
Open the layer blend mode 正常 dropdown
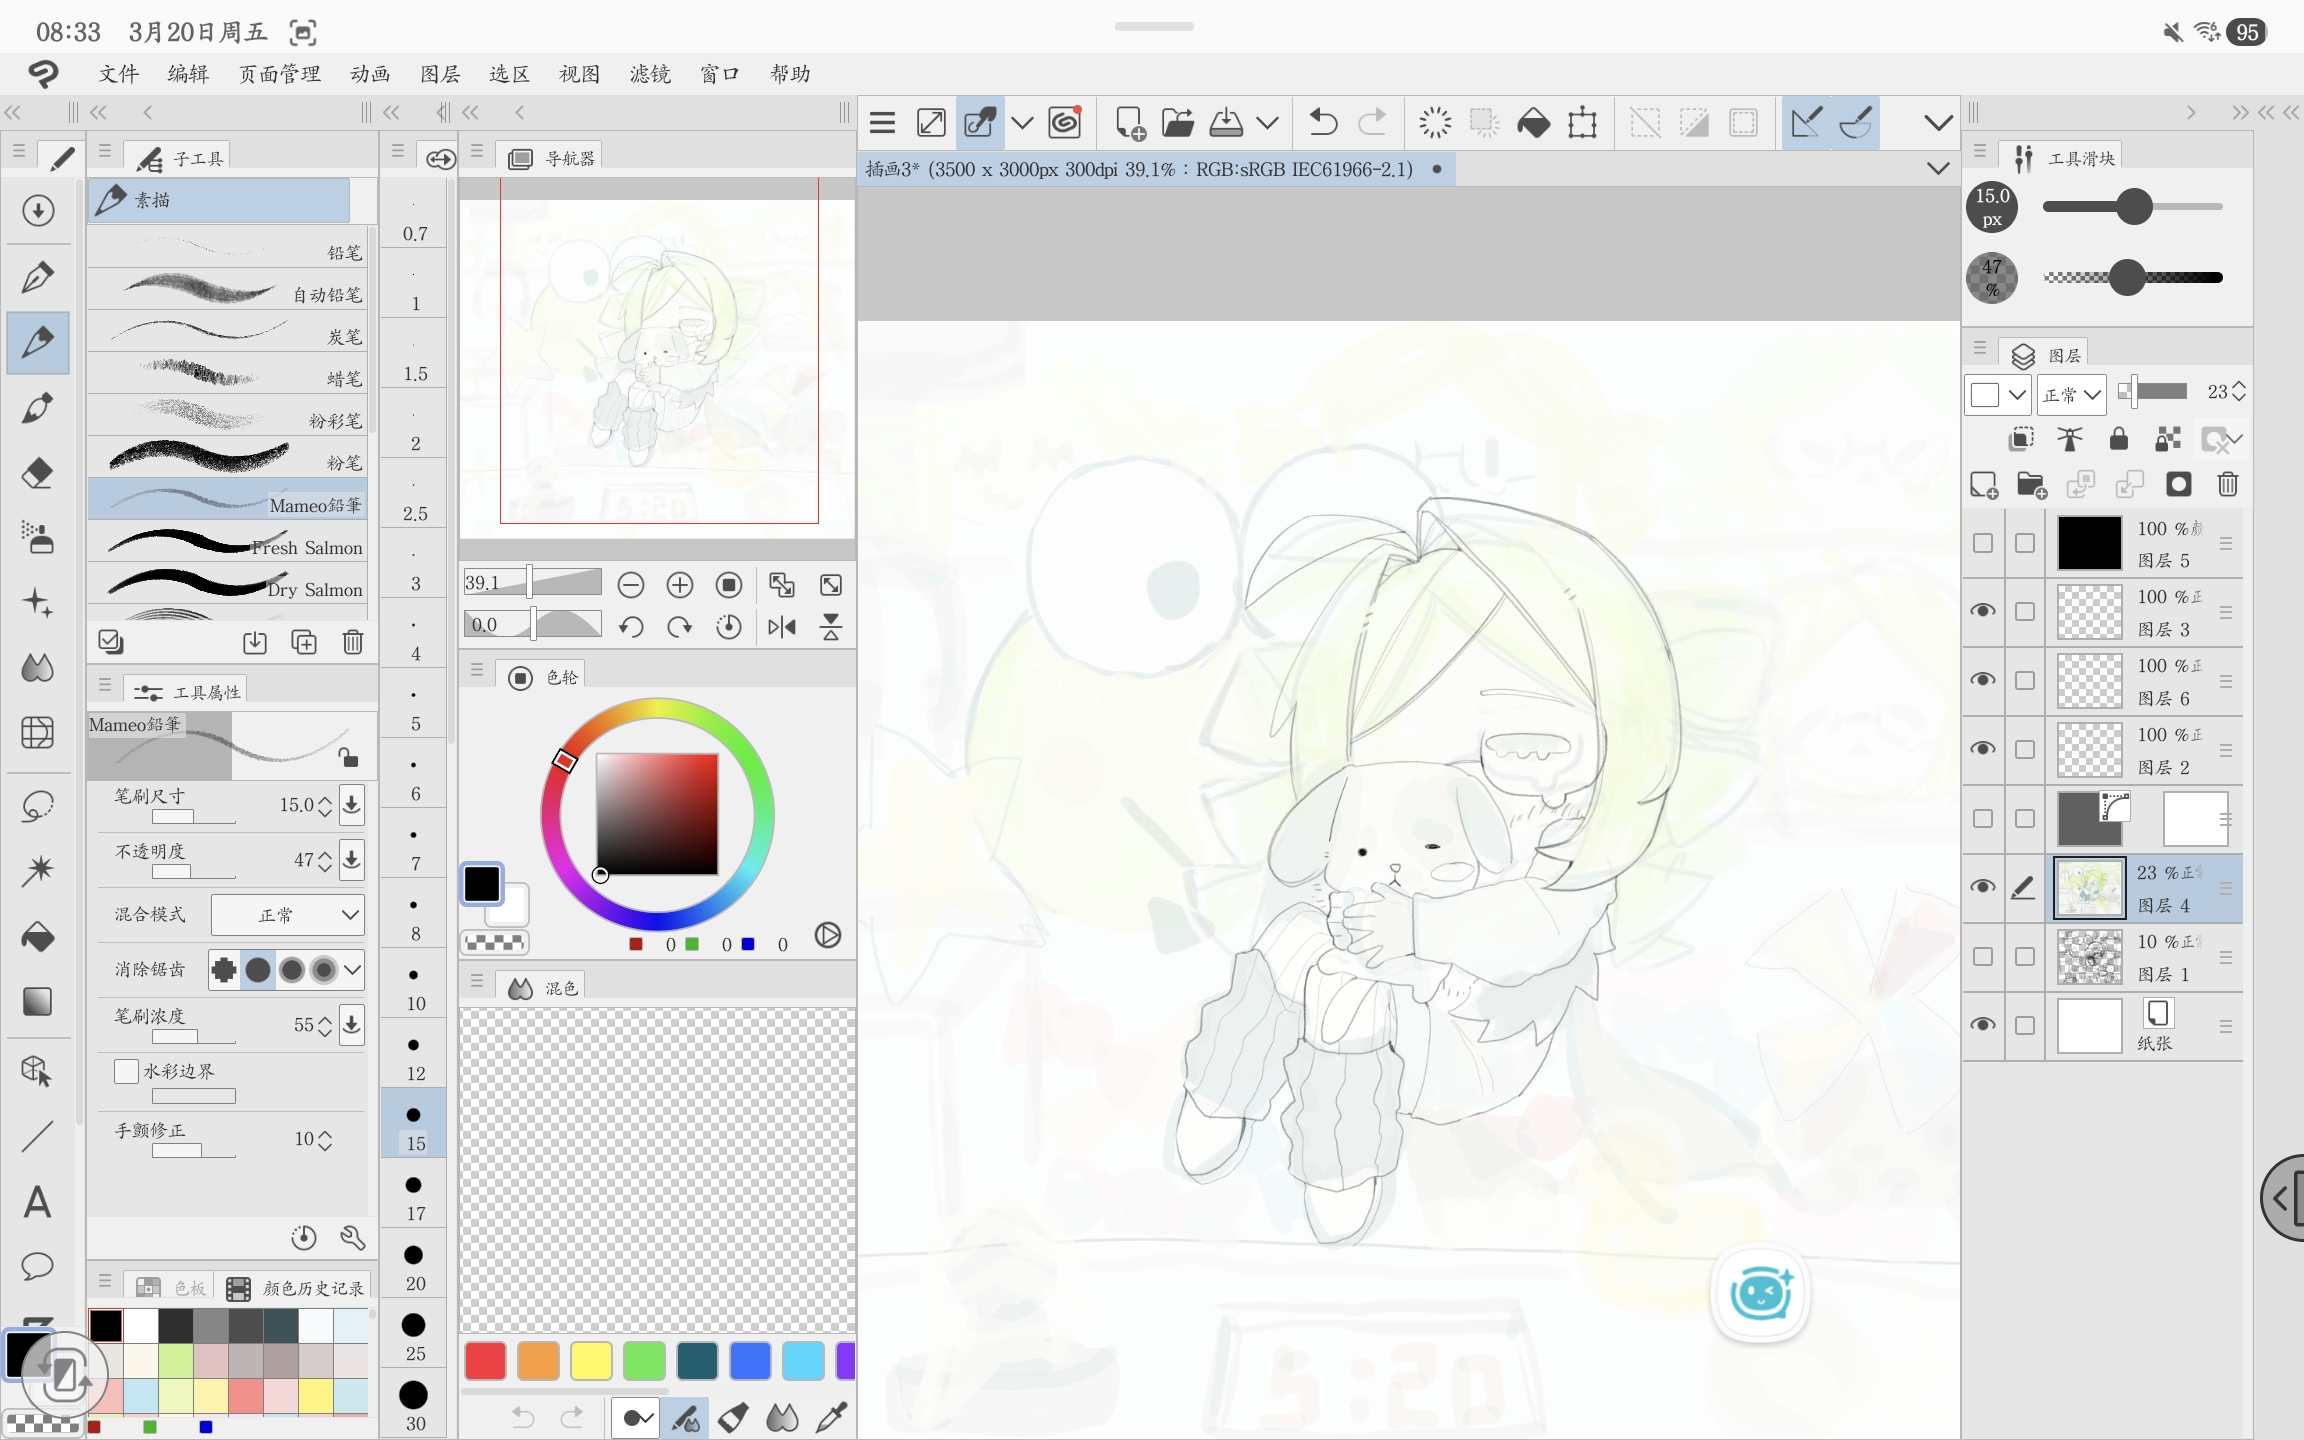point(2071,394)
